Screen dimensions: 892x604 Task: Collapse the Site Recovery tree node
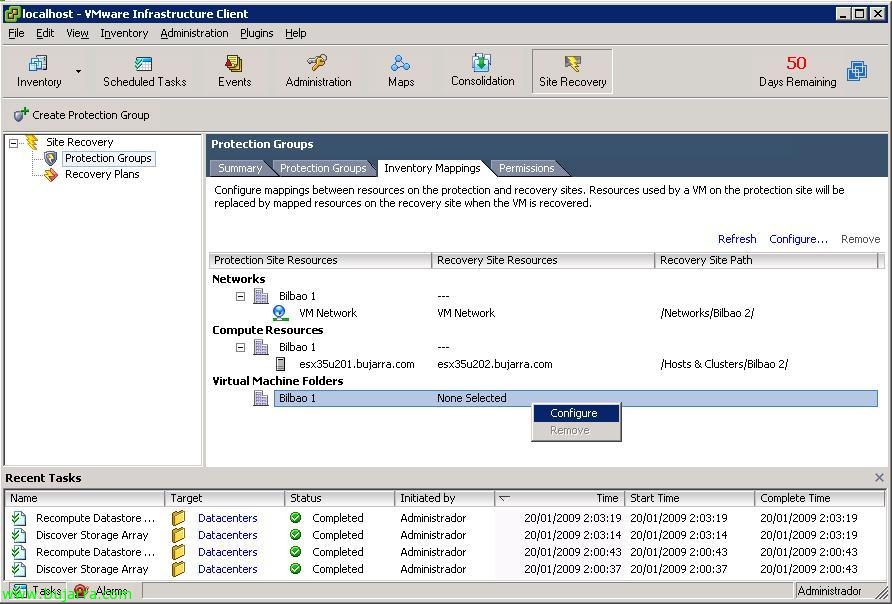[x=14, y=143]
